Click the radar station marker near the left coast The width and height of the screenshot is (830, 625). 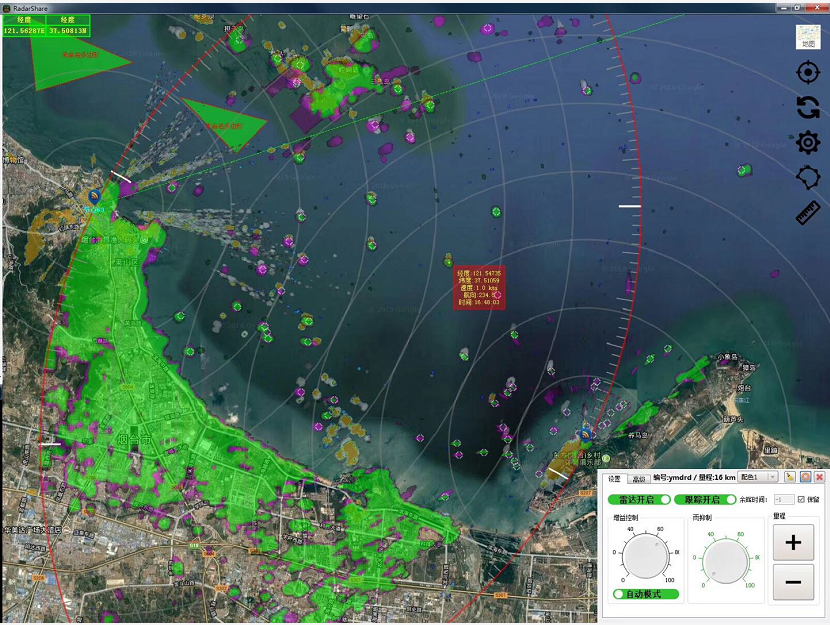pos(95,197)
